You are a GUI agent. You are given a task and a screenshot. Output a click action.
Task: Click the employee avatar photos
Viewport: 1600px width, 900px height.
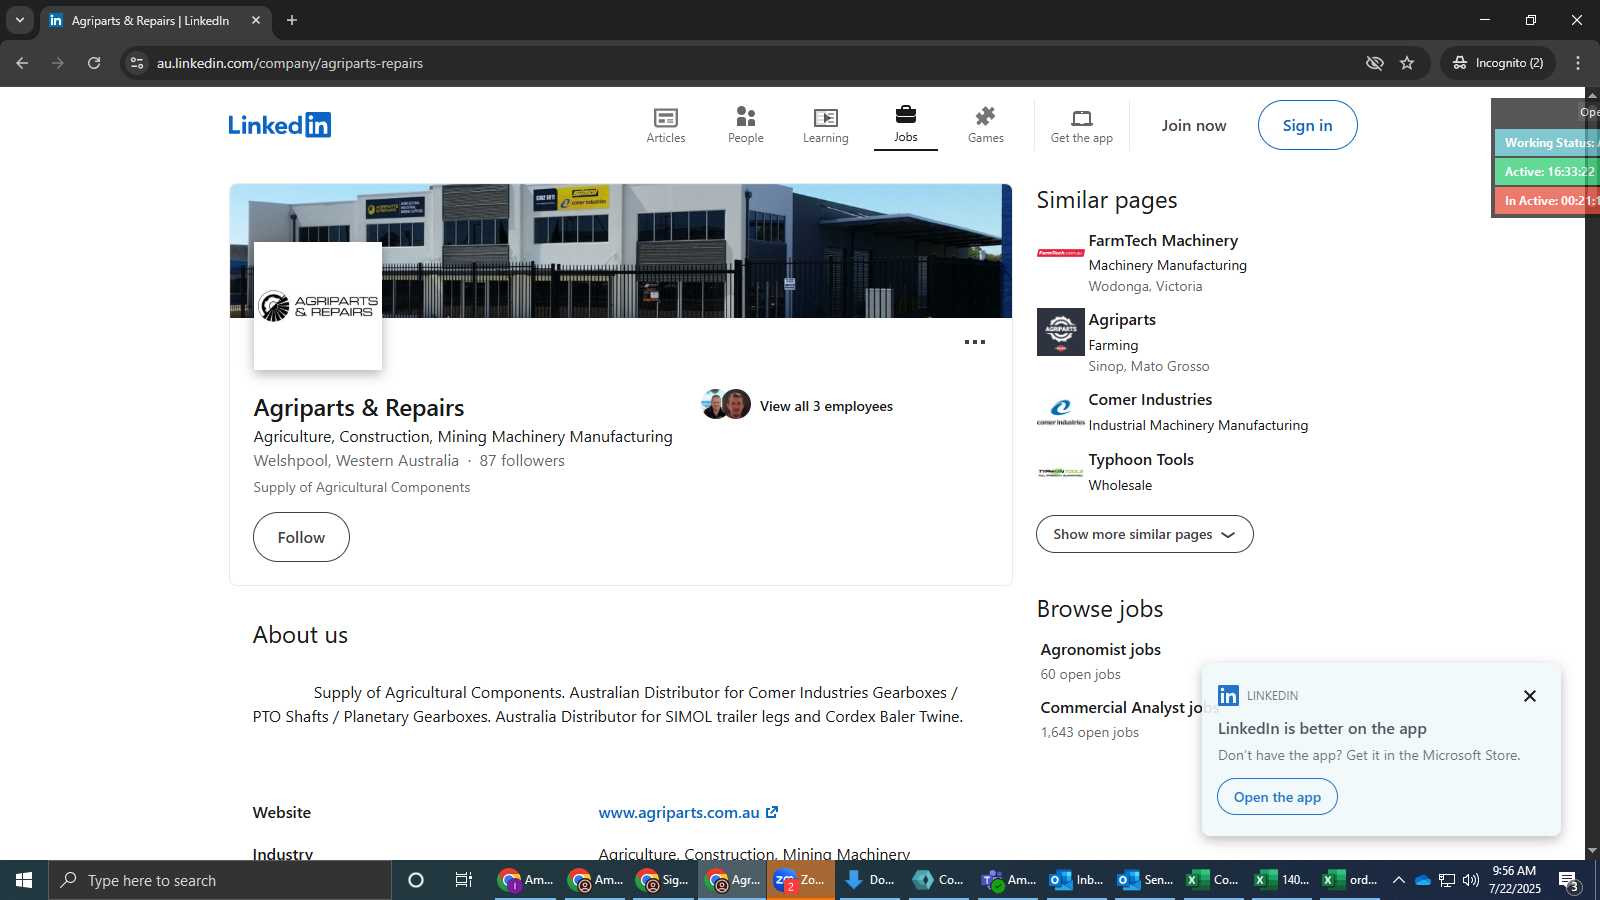(727, 404)
